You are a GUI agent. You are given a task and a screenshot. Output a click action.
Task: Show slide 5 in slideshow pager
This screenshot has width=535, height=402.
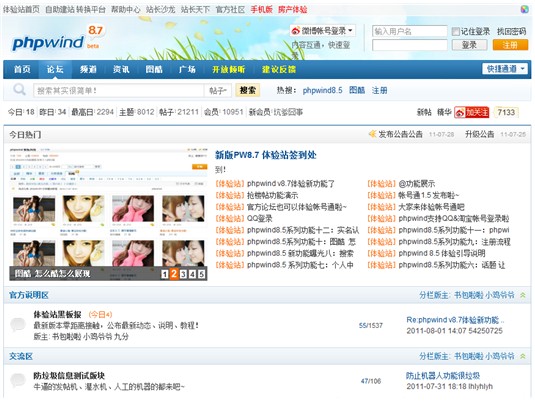tap(202, 274)
